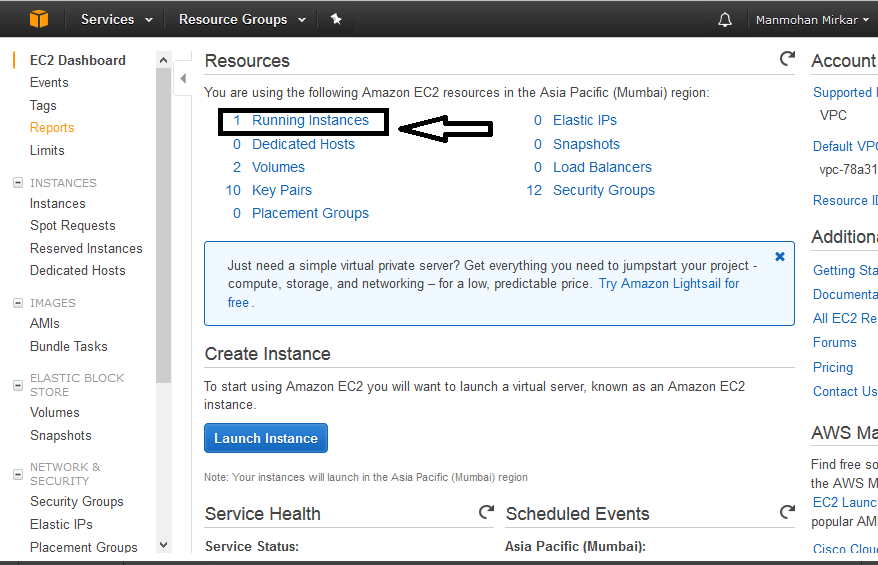Click the pin shortcut icon in the top bar
This screenshot has width=878, height=565.
[x=336, y=19]
